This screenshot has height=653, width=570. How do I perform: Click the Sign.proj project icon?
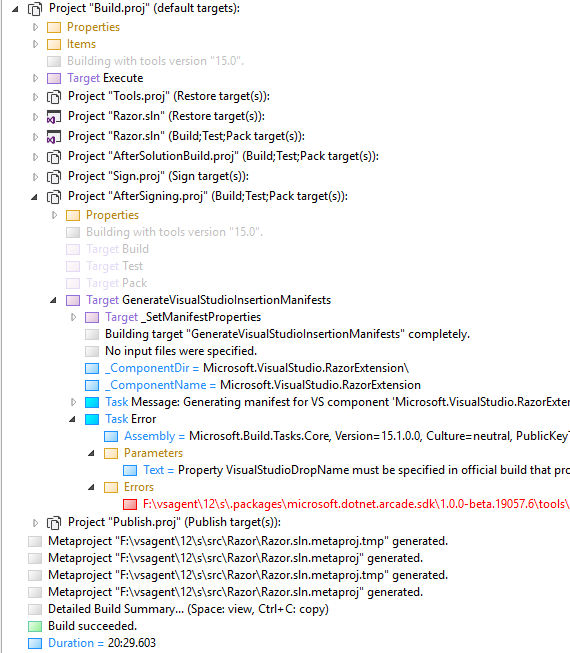[54, 177]
